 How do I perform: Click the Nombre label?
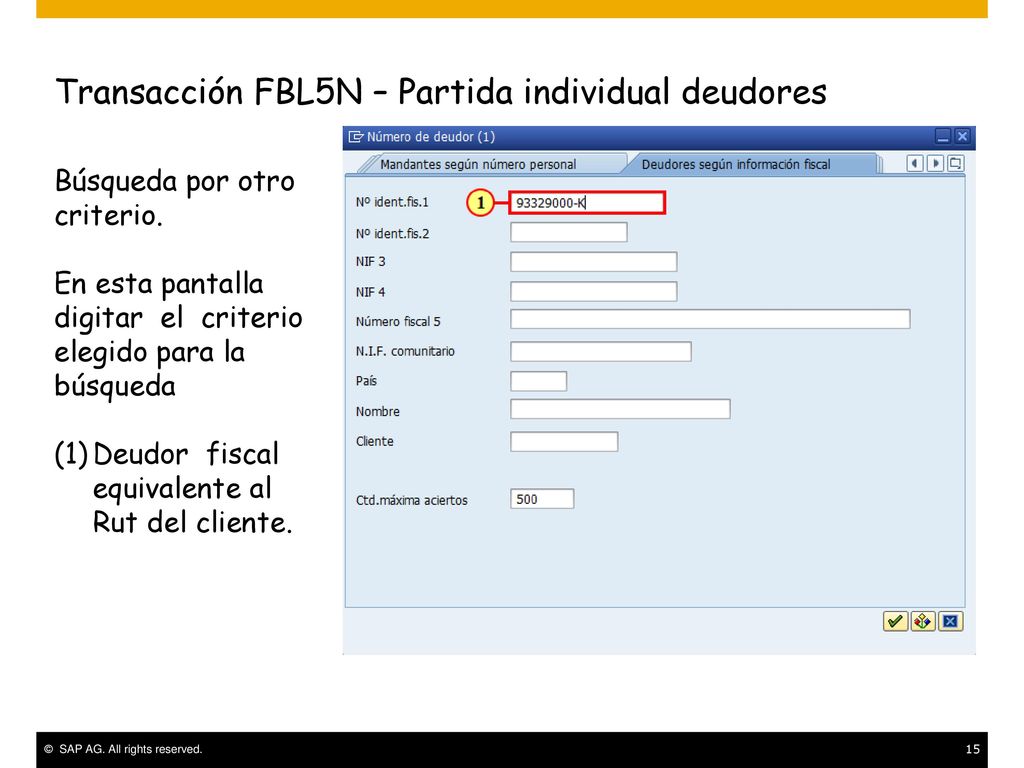coord(377,411)
